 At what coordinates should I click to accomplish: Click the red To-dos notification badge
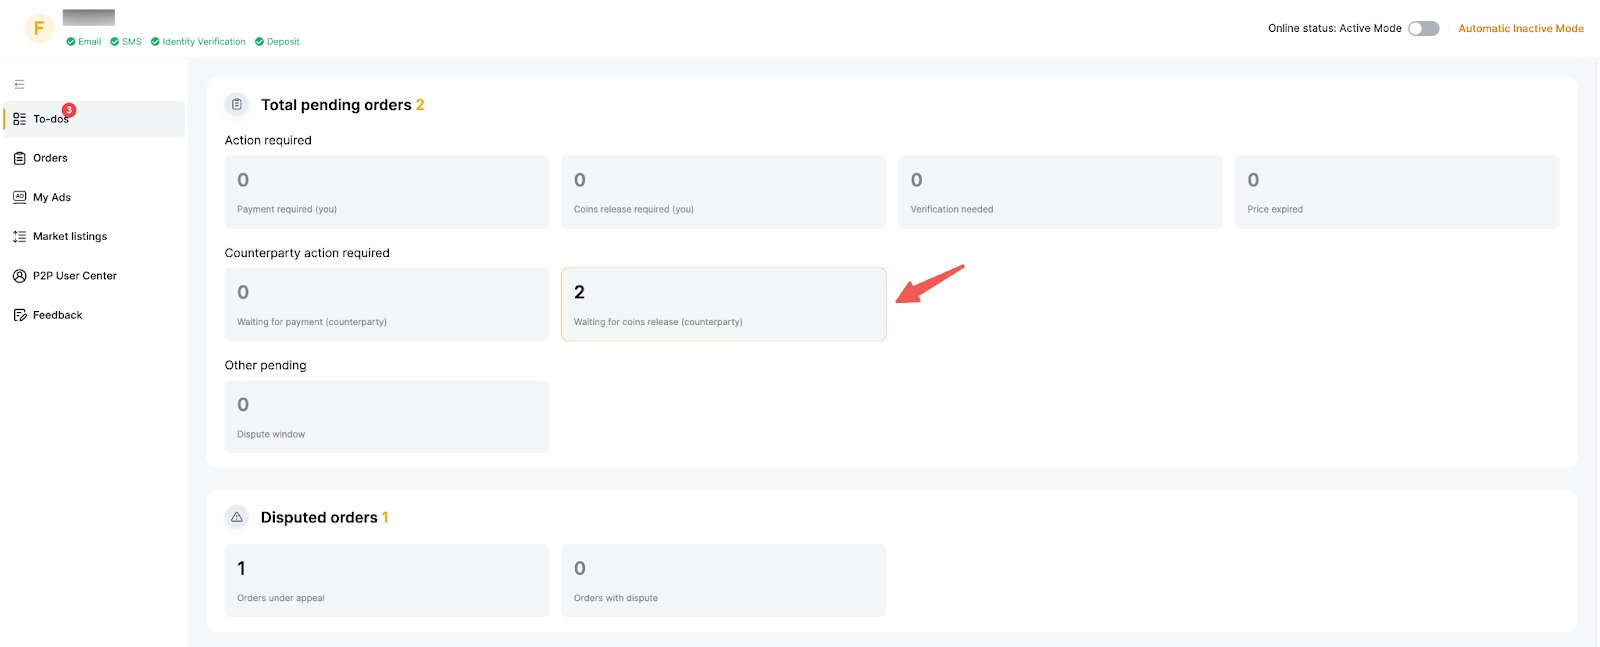[69, 110]
